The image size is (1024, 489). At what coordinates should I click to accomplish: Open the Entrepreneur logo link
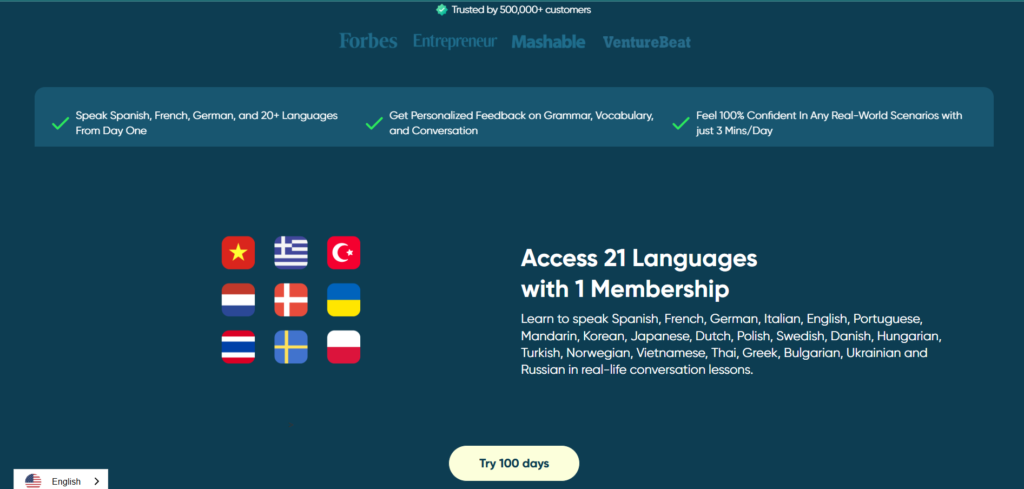click(x=455, y=41)
